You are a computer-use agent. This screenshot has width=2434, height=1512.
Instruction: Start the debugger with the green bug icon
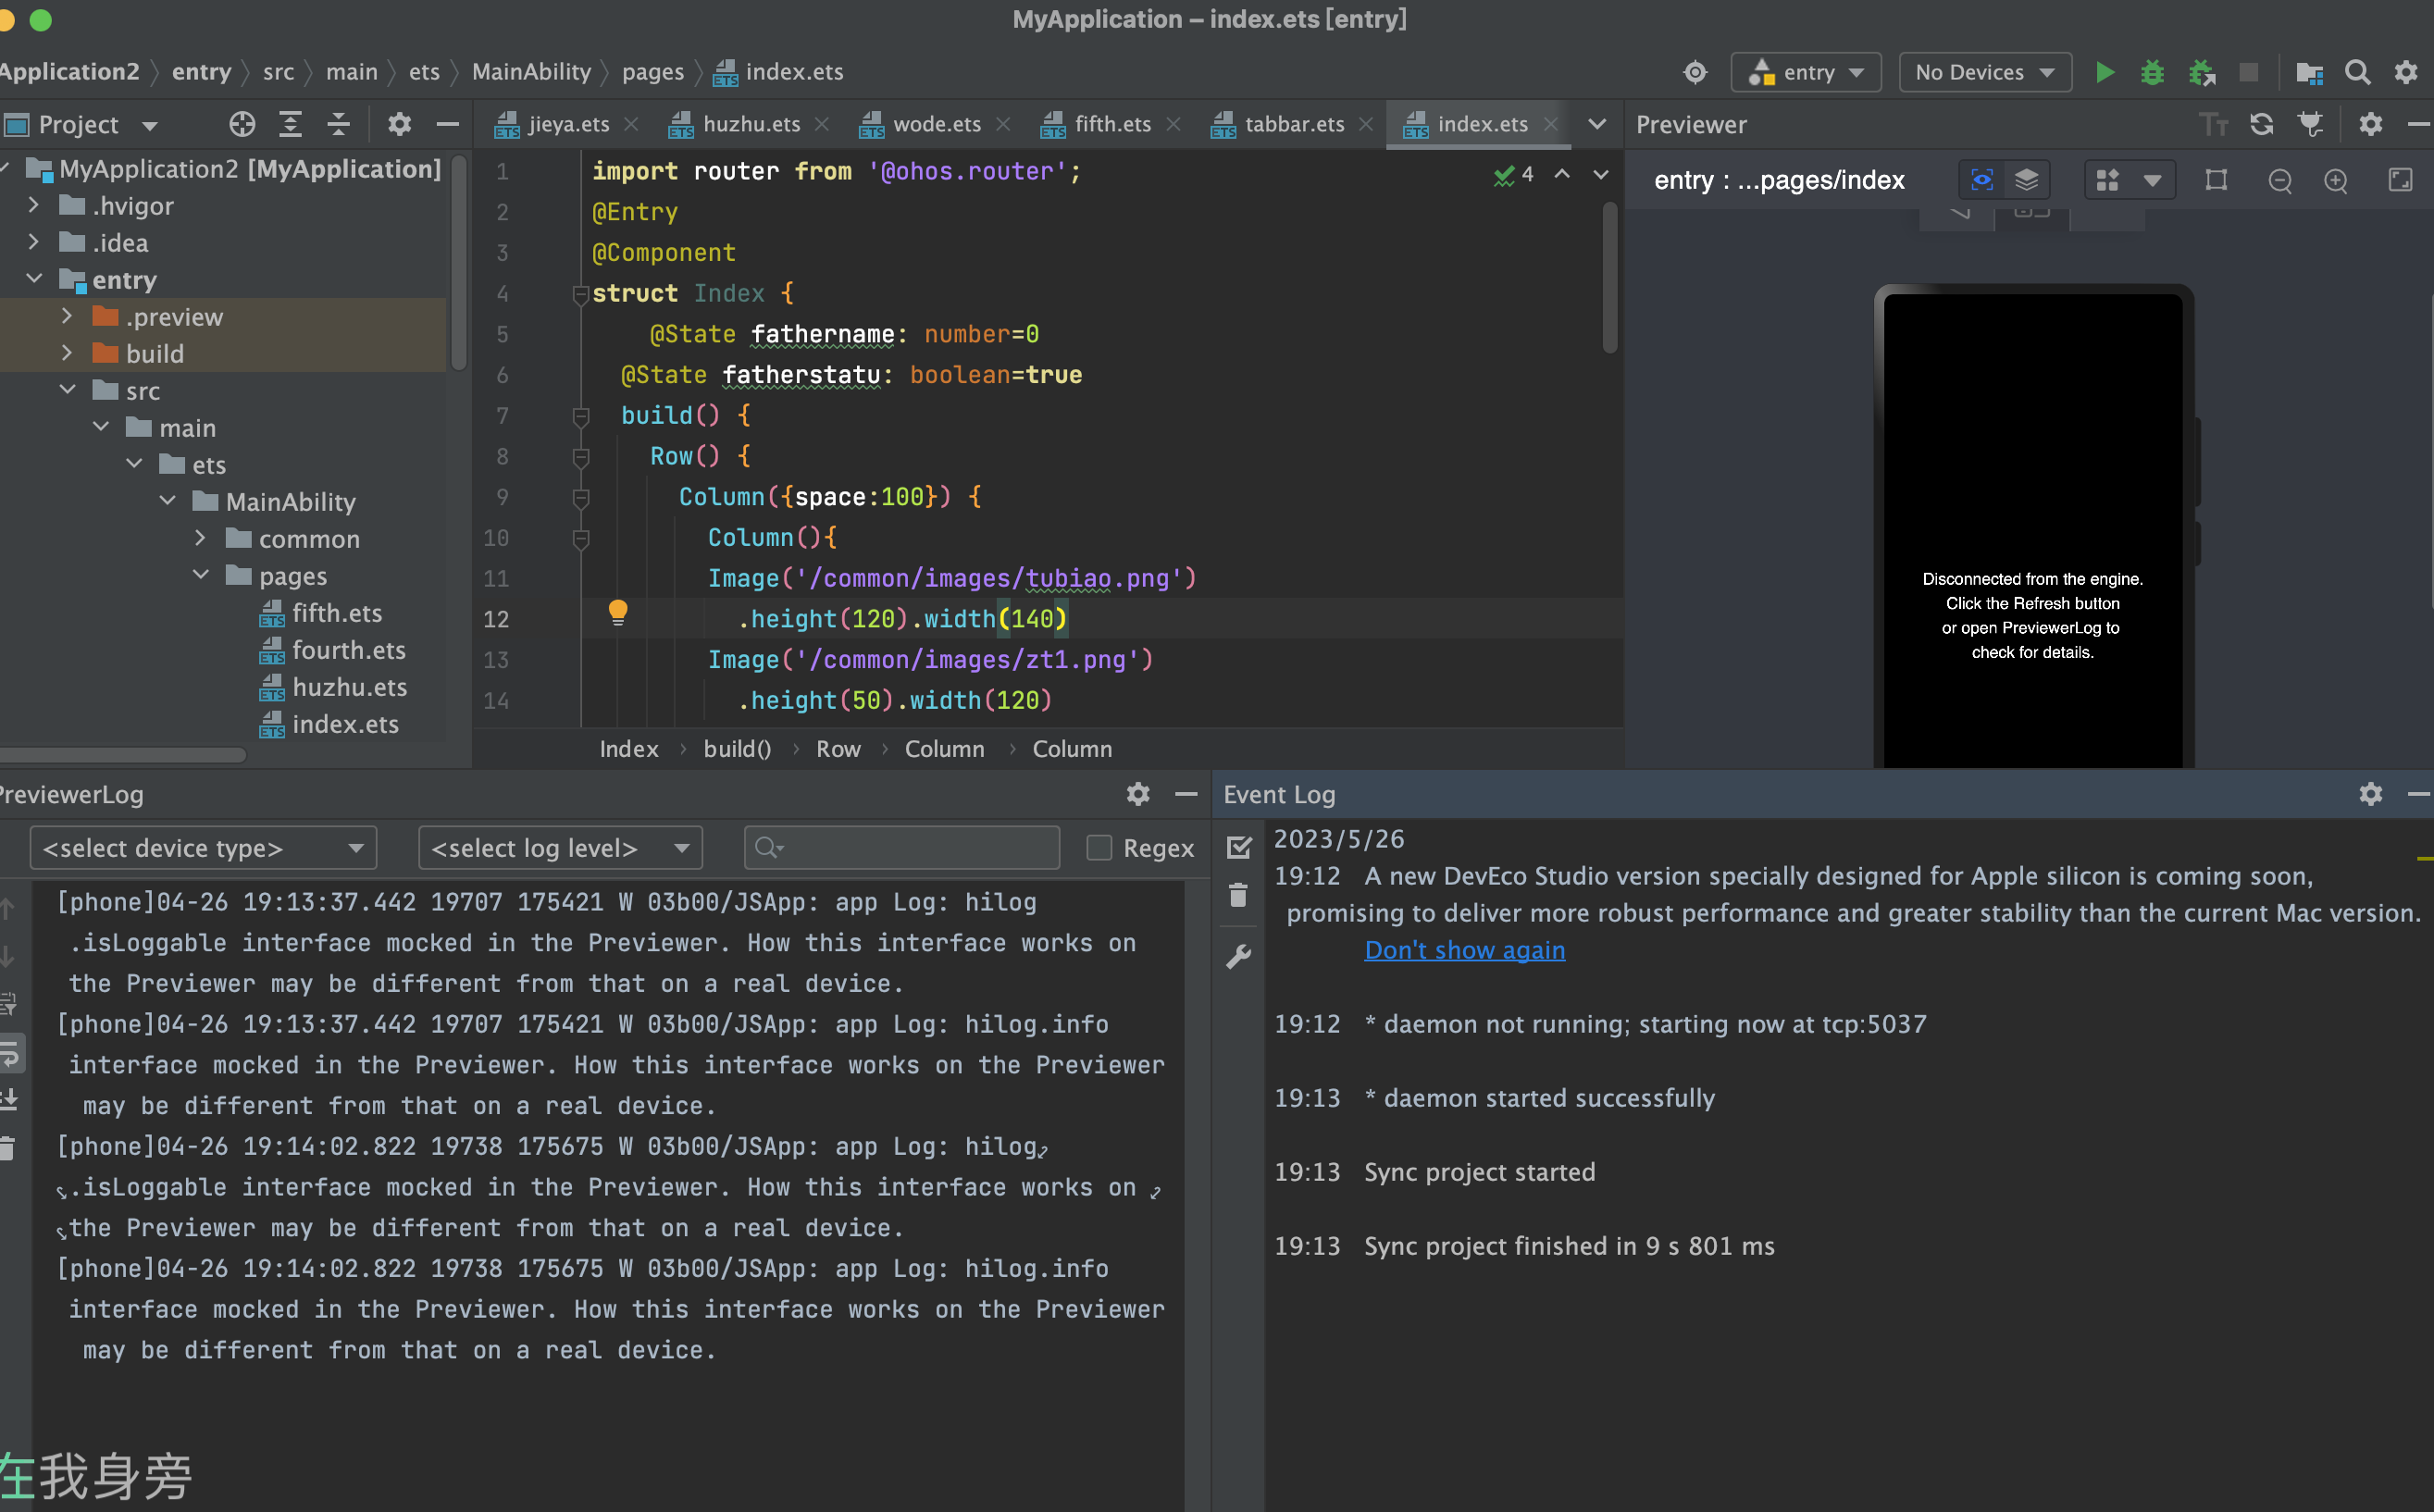2152,72
